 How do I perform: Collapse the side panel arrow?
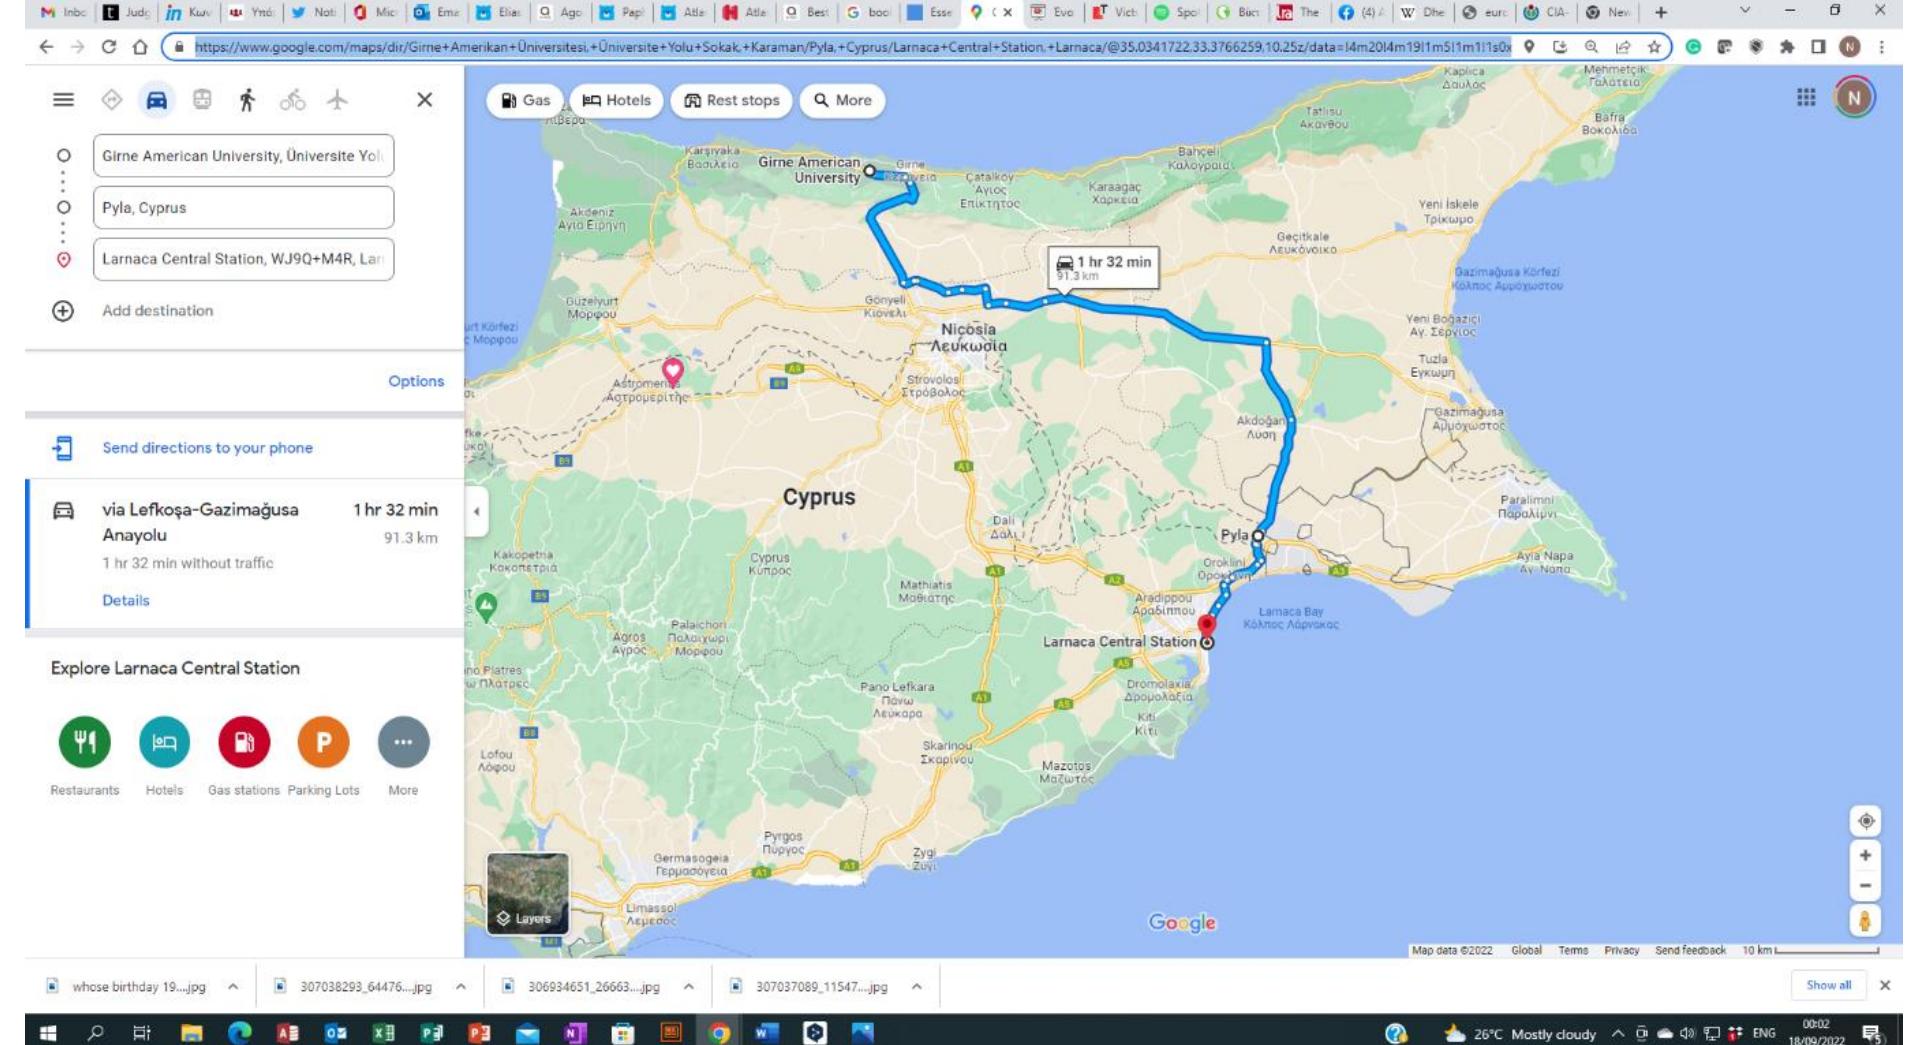pos(476,512)
